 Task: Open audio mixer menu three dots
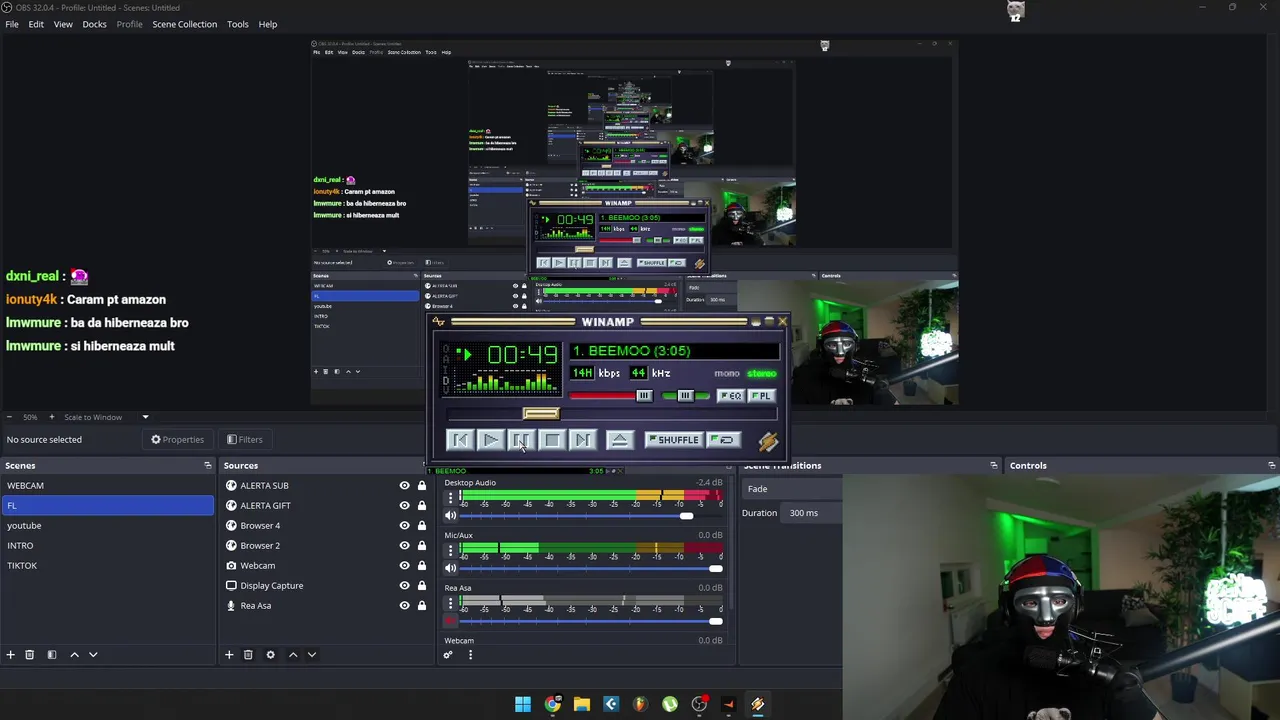470,655
